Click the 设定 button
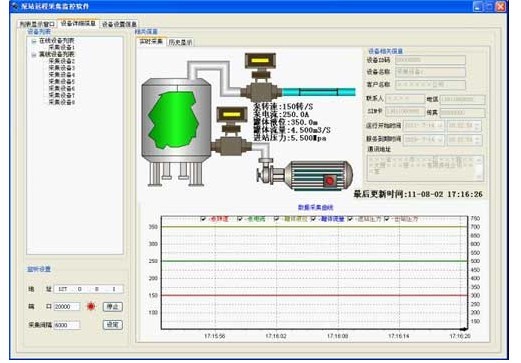Image resolution: width=521 pixels, height=363 pixels. [113, 325]
